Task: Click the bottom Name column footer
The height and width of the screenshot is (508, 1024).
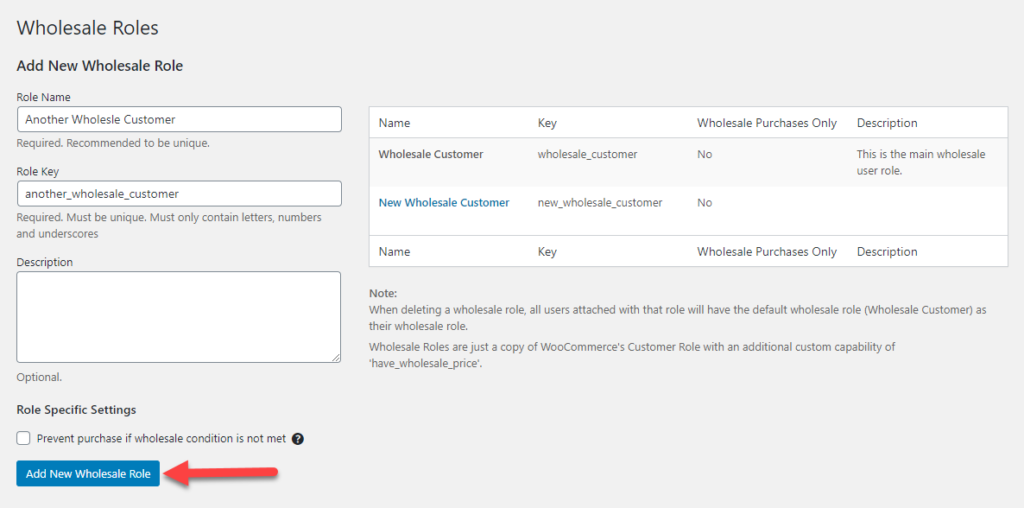Action: coord(394,251)
